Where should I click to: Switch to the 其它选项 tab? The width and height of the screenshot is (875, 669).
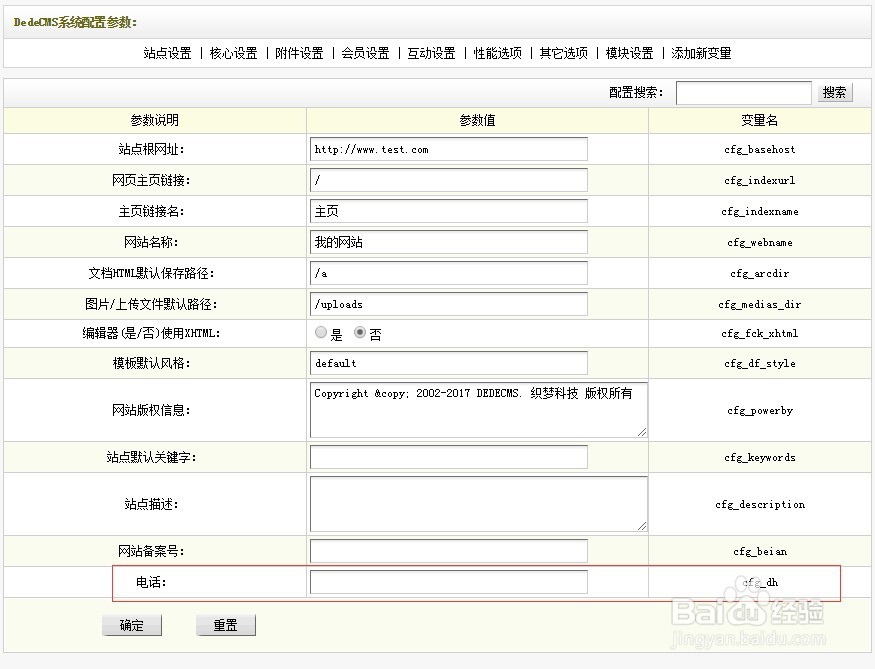click(x=564, y=53)
